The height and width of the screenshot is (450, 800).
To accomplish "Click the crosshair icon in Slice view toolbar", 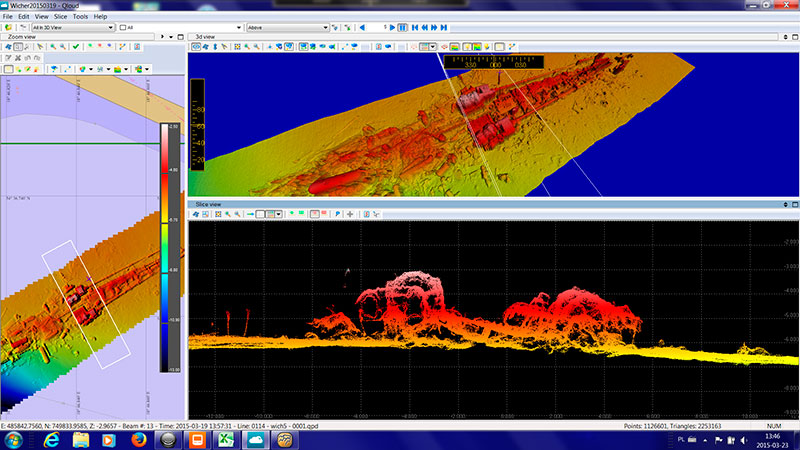I will tap(349, 214).
